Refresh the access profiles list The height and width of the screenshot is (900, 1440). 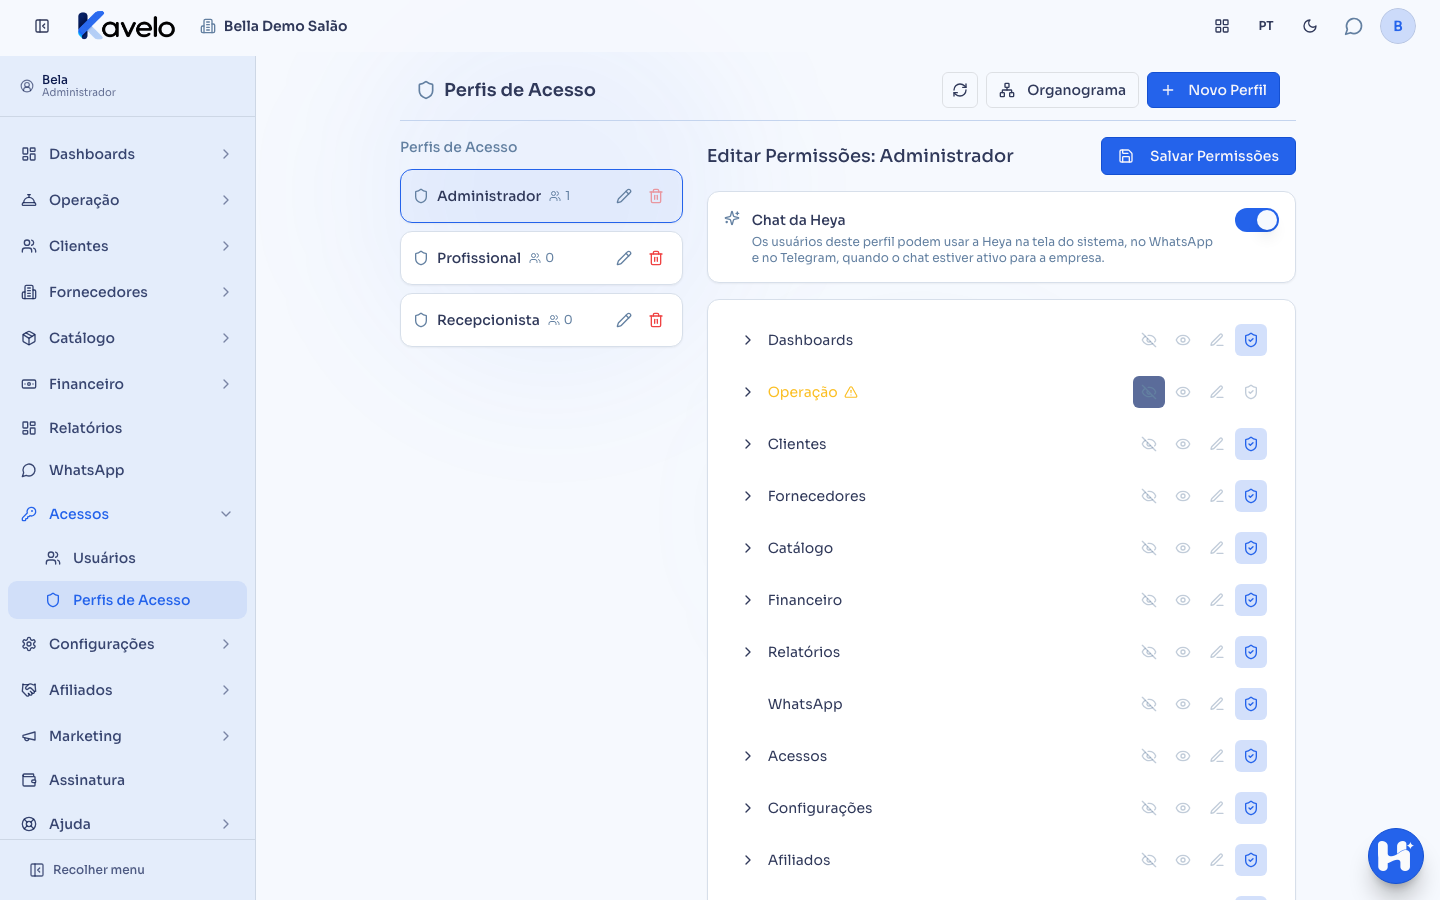coord(960,90)
